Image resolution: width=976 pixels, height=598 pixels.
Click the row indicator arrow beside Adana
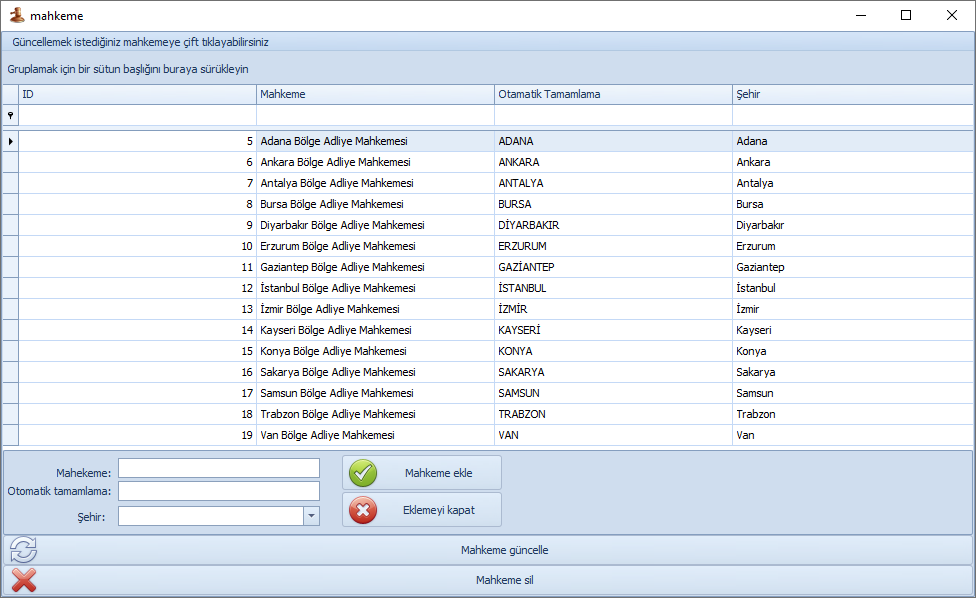pos(11,142)
